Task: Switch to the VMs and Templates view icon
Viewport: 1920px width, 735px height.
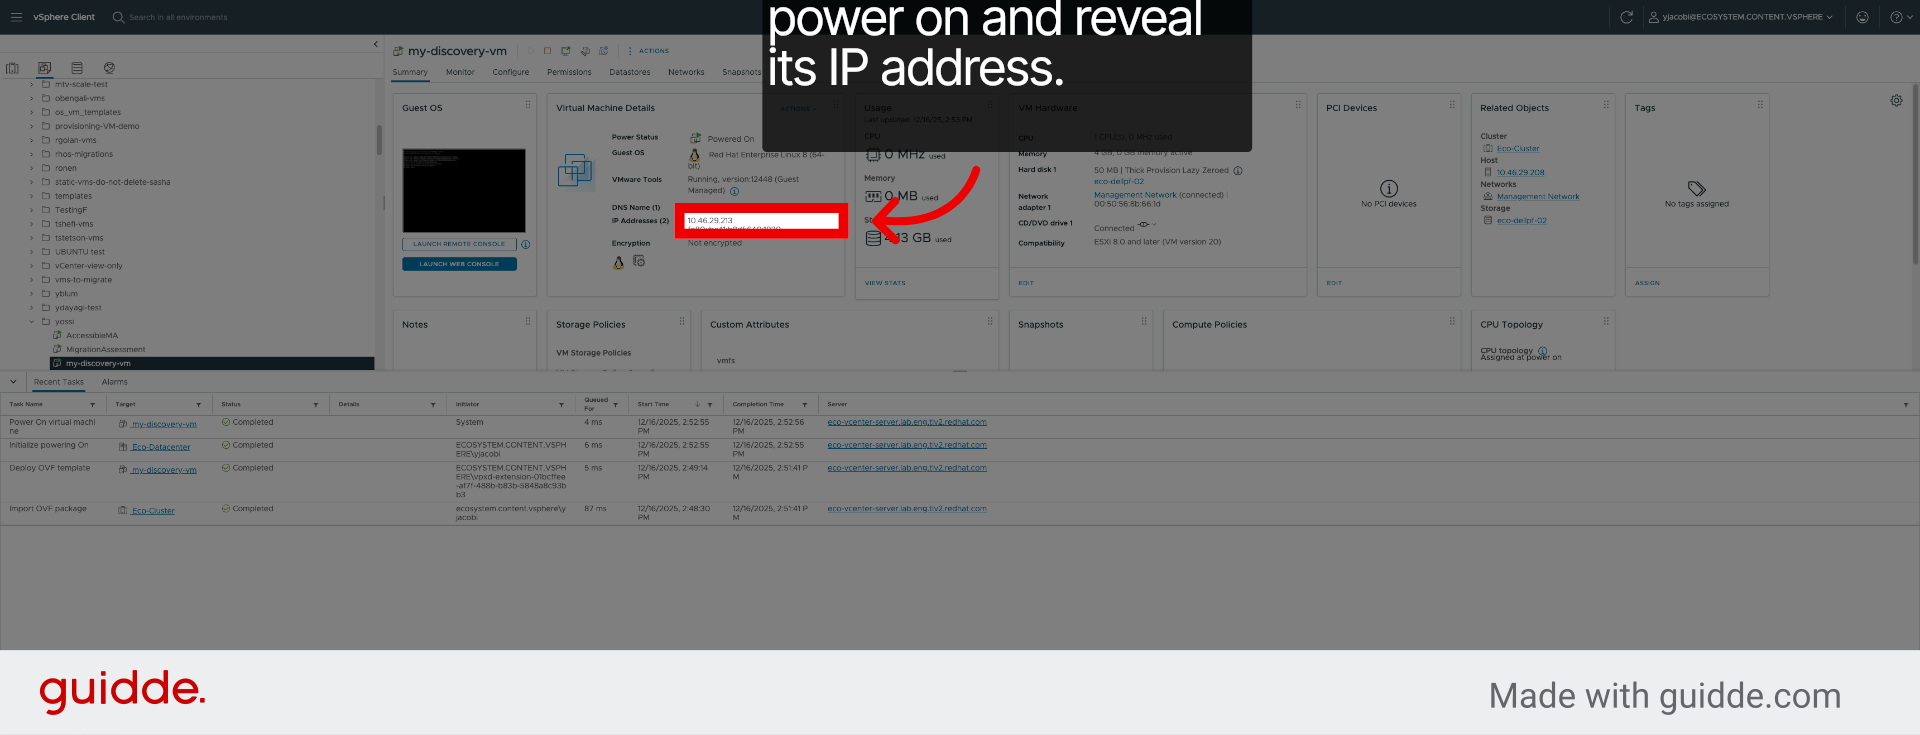Action: (x=44, y=68)
